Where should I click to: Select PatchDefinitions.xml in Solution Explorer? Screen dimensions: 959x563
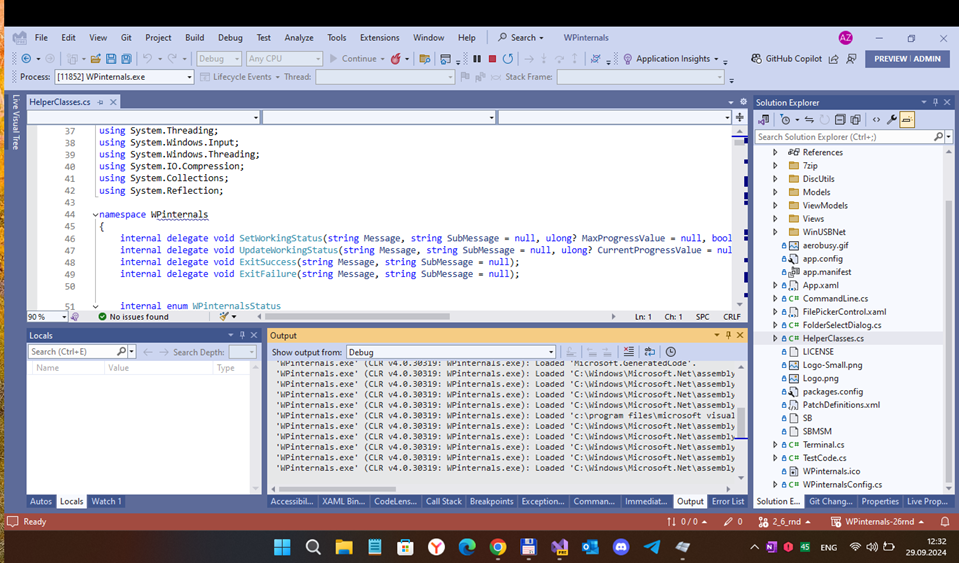coord(841,405)
